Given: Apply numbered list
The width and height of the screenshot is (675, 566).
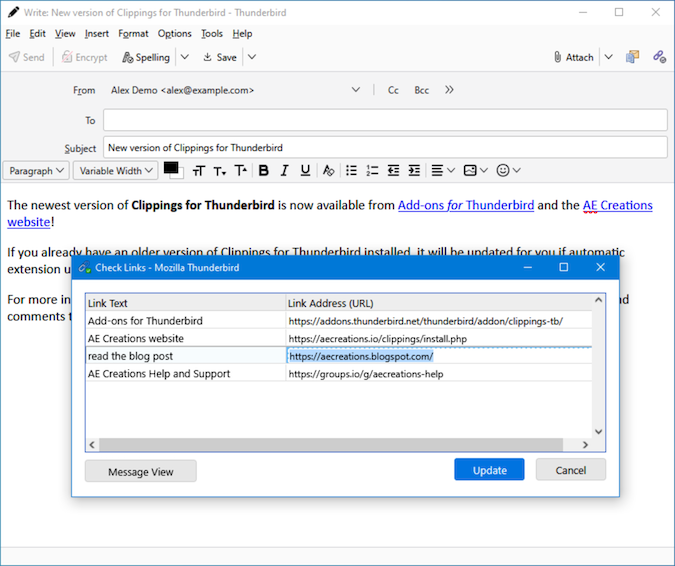Looking at the screenshot, I should click(372, 171).
